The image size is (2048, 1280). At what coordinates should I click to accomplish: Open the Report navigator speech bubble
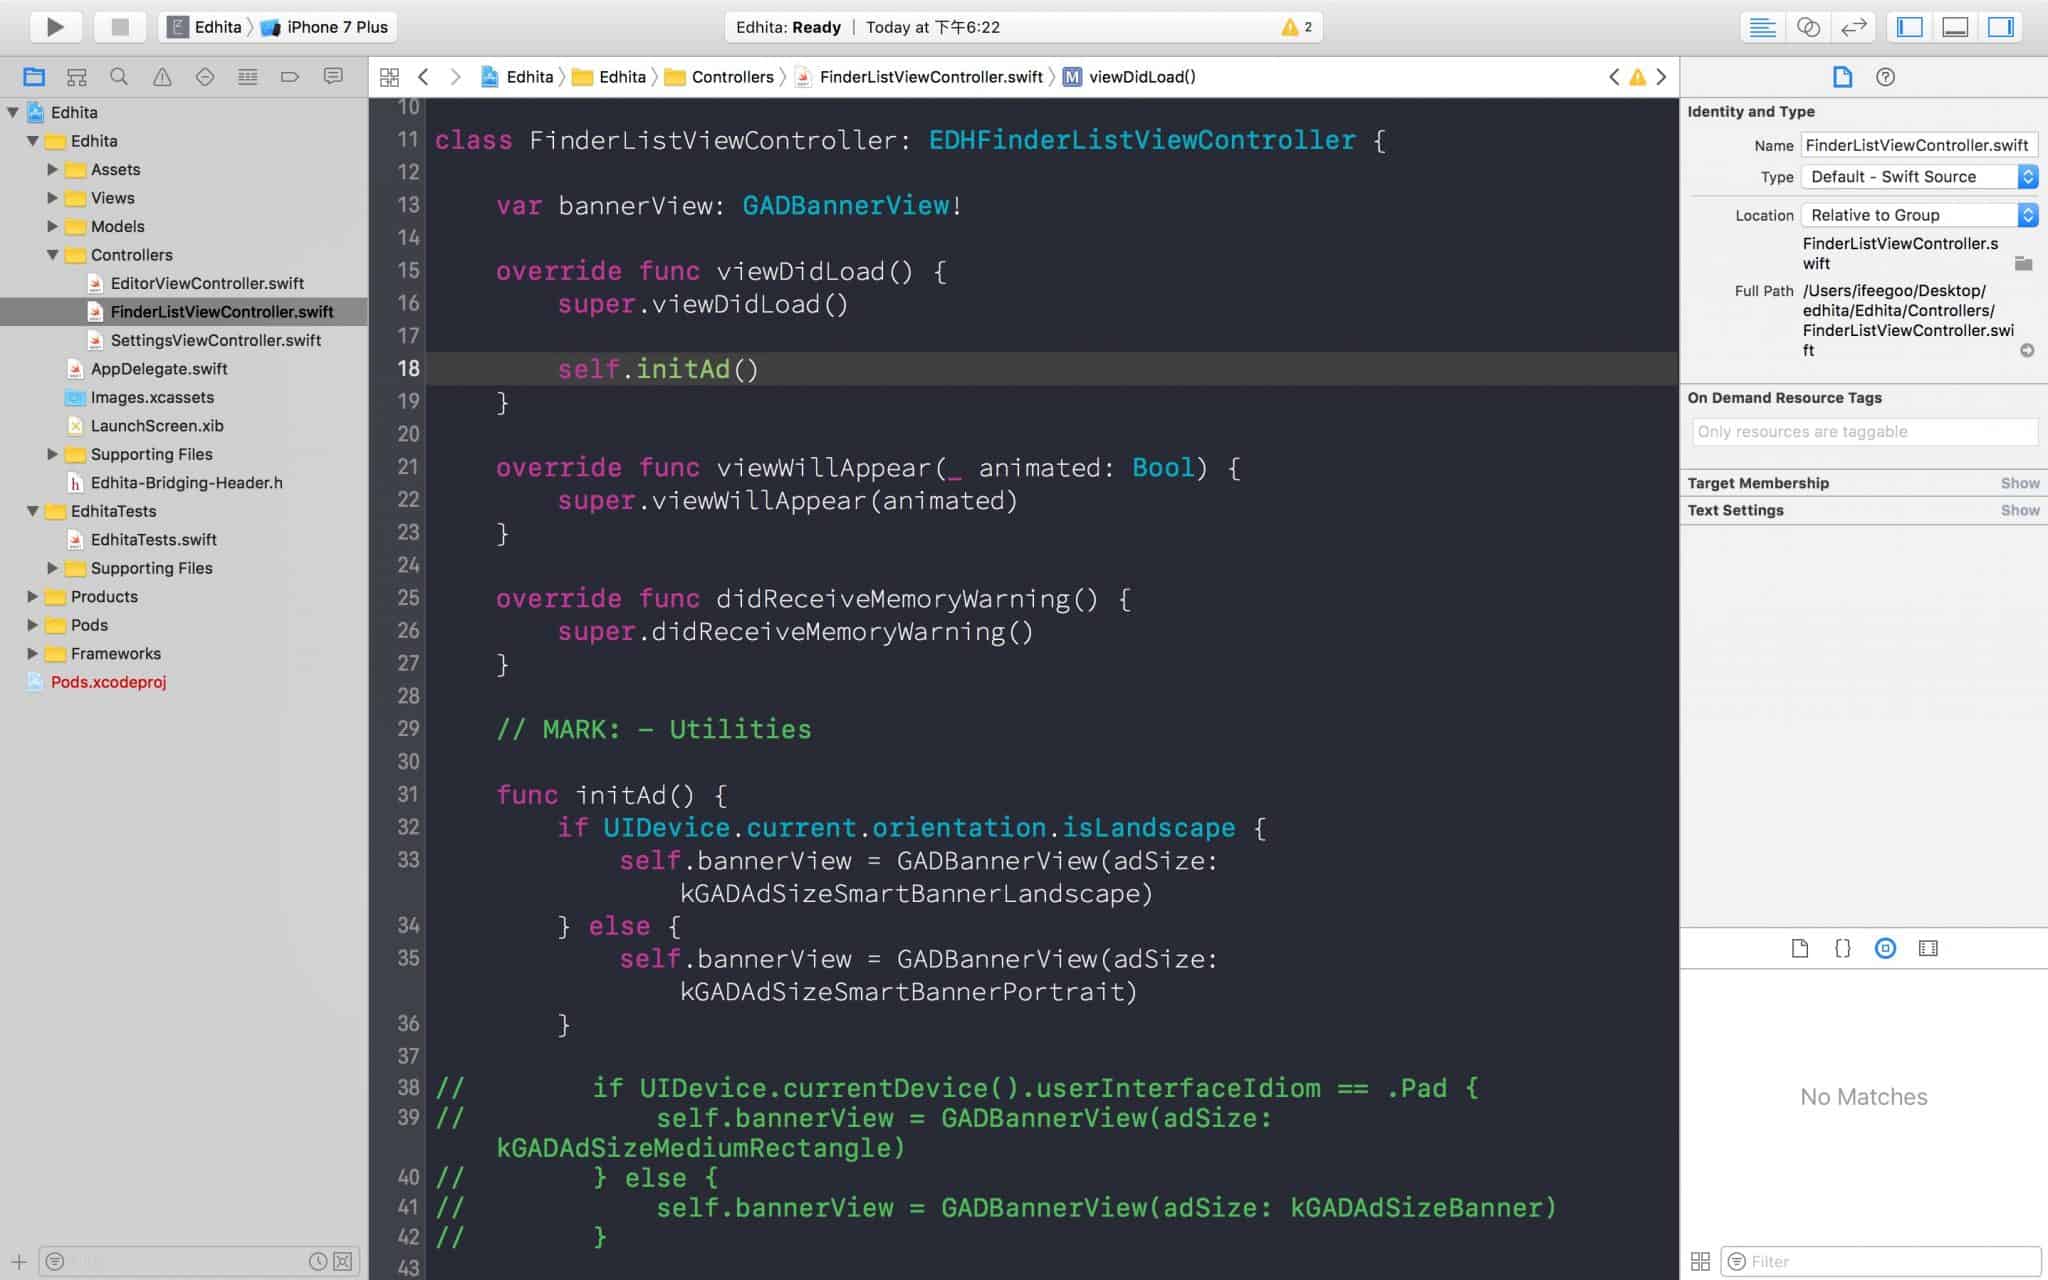click(333, 77)
